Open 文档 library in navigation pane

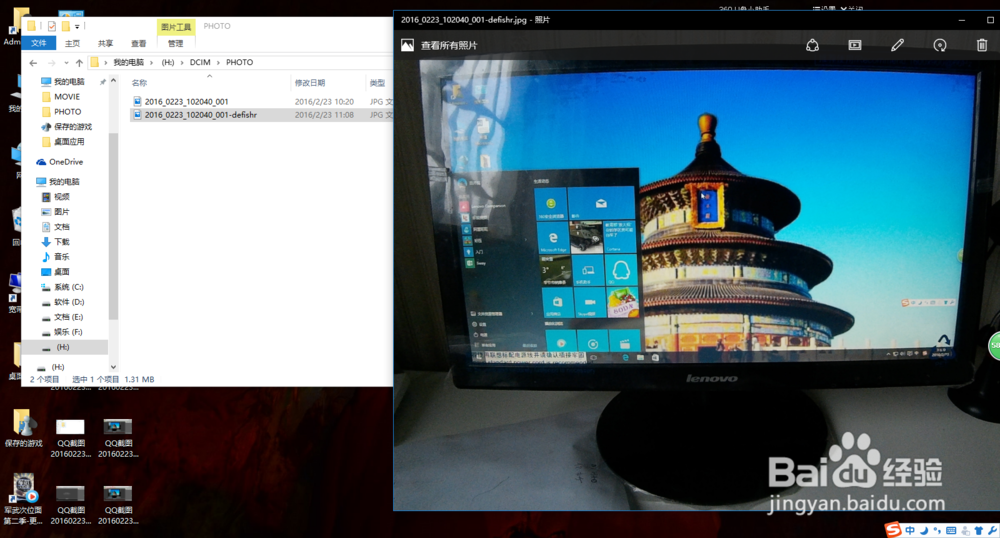click(x=61, y=227)
